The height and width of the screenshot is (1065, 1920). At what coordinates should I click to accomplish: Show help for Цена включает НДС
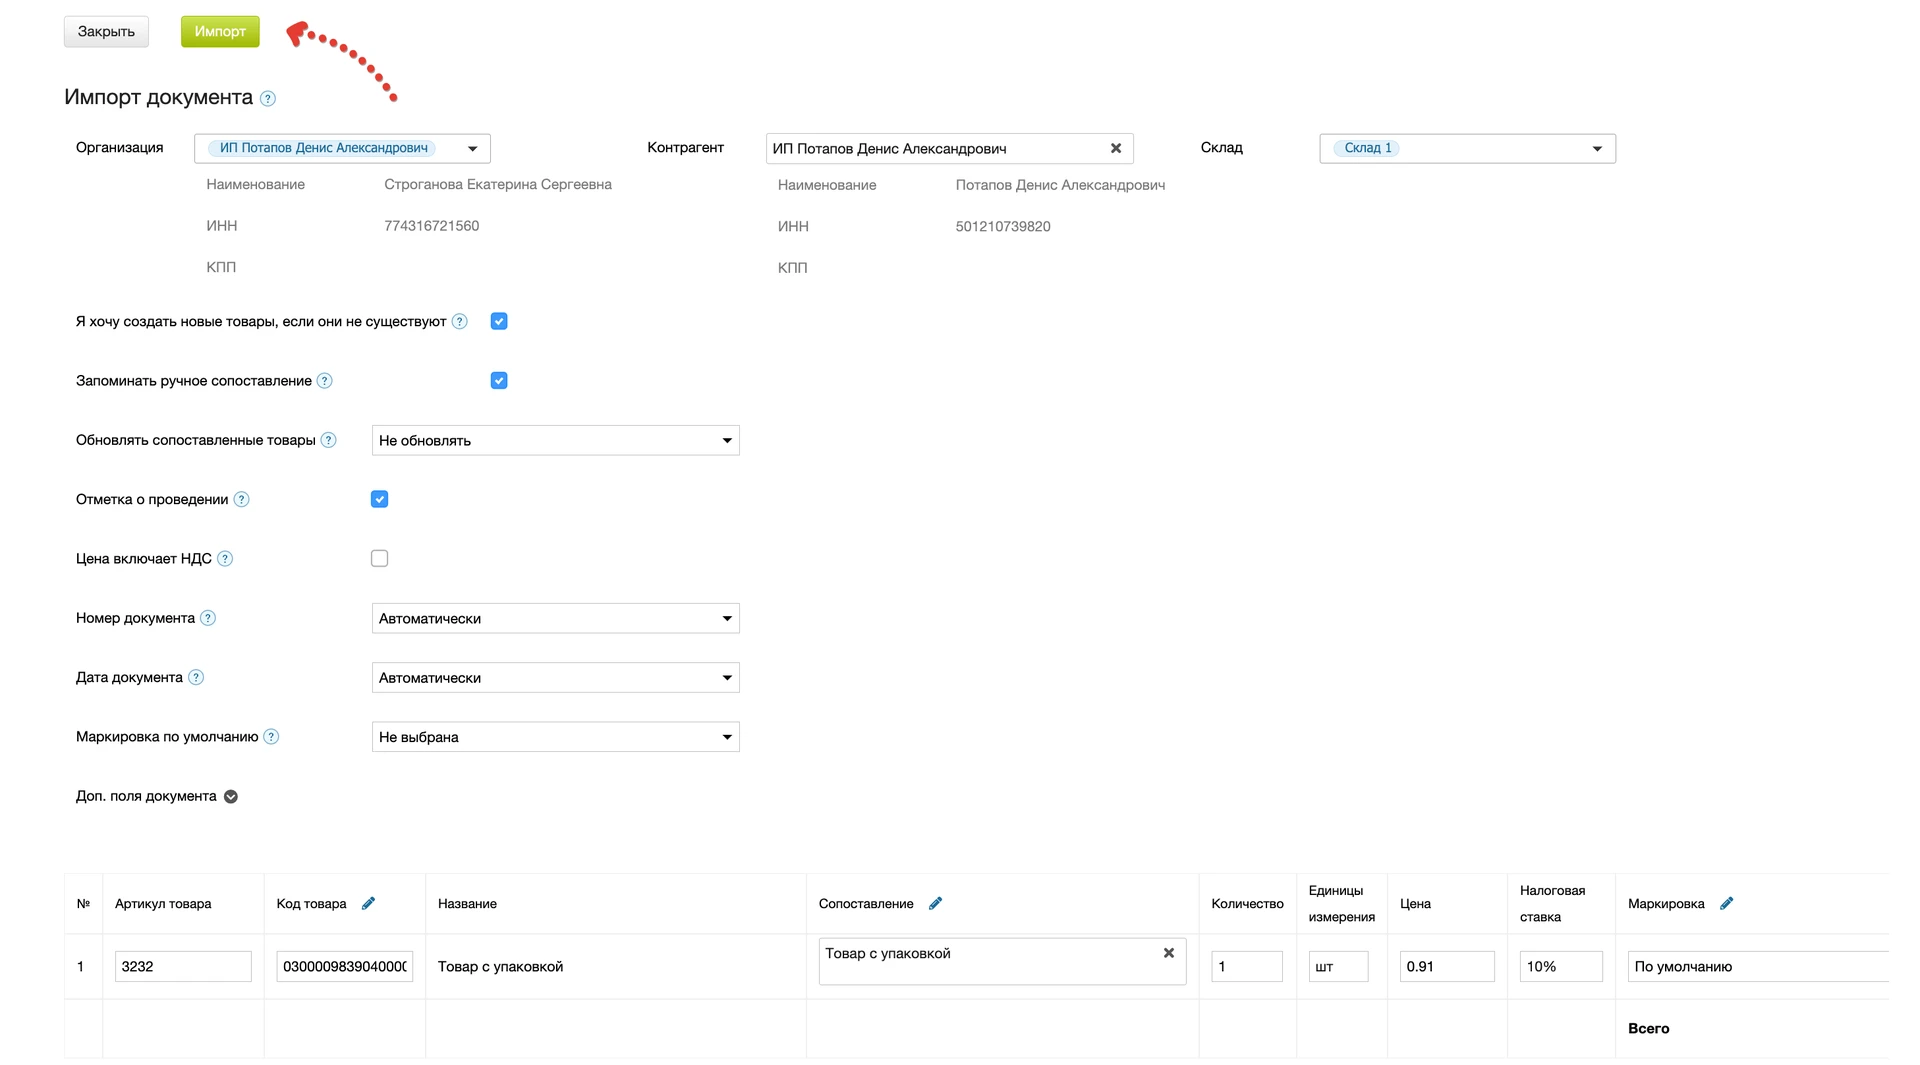pos(226,559)
